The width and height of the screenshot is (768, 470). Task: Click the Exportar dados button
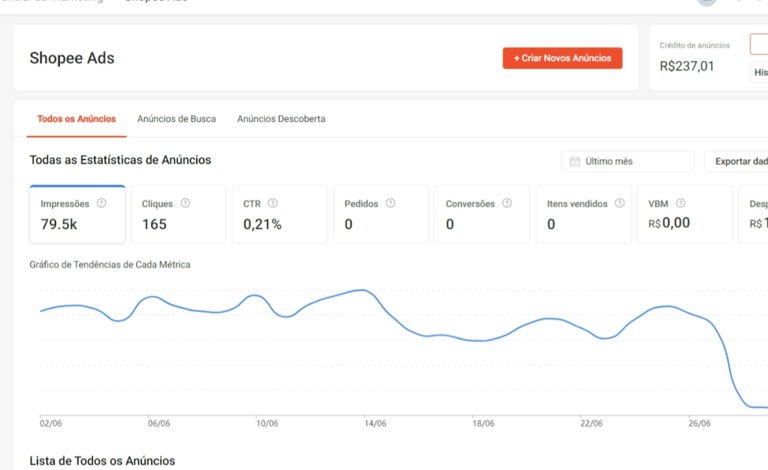(736, 162)
